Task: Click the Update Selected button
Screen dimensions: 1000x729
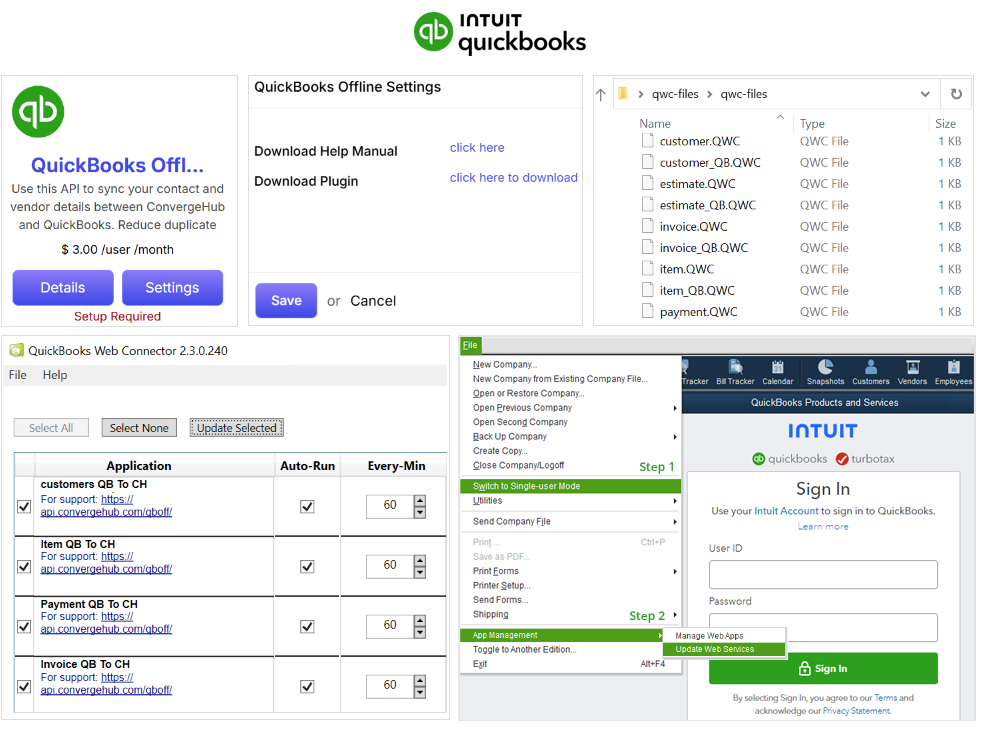Action: [237, 428]
